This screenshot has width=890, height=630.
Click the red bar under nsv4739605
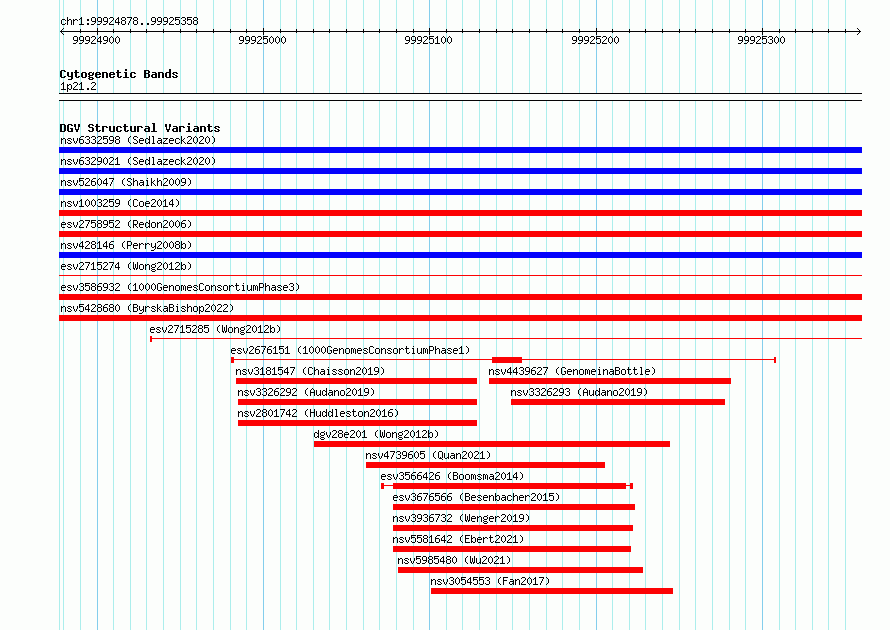[485, 465]
